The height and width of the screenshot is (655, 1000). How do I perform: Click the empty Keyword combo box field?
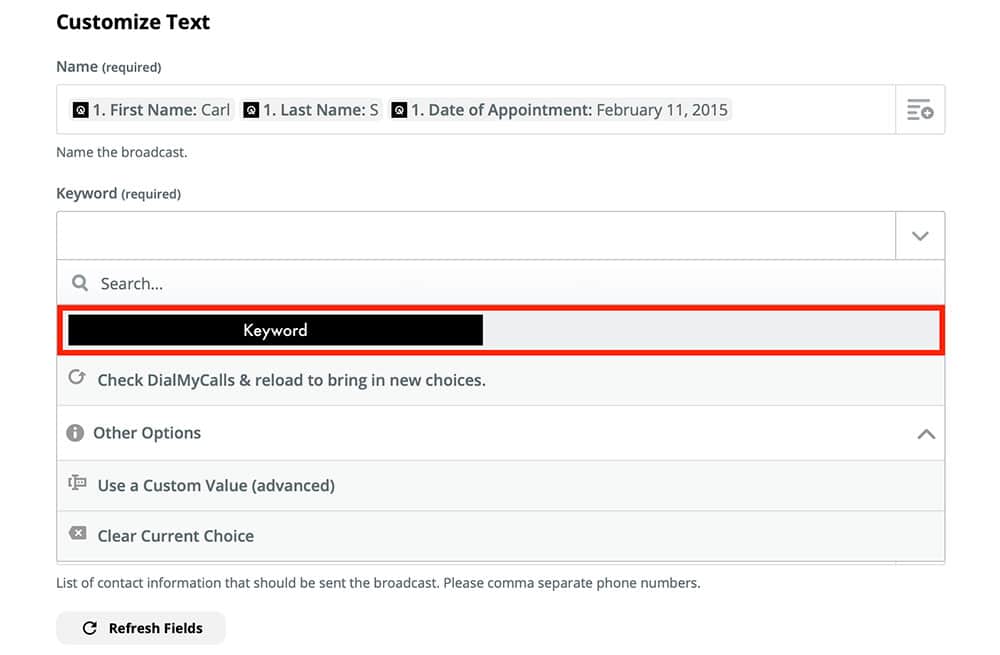click(x=476, y=236)
